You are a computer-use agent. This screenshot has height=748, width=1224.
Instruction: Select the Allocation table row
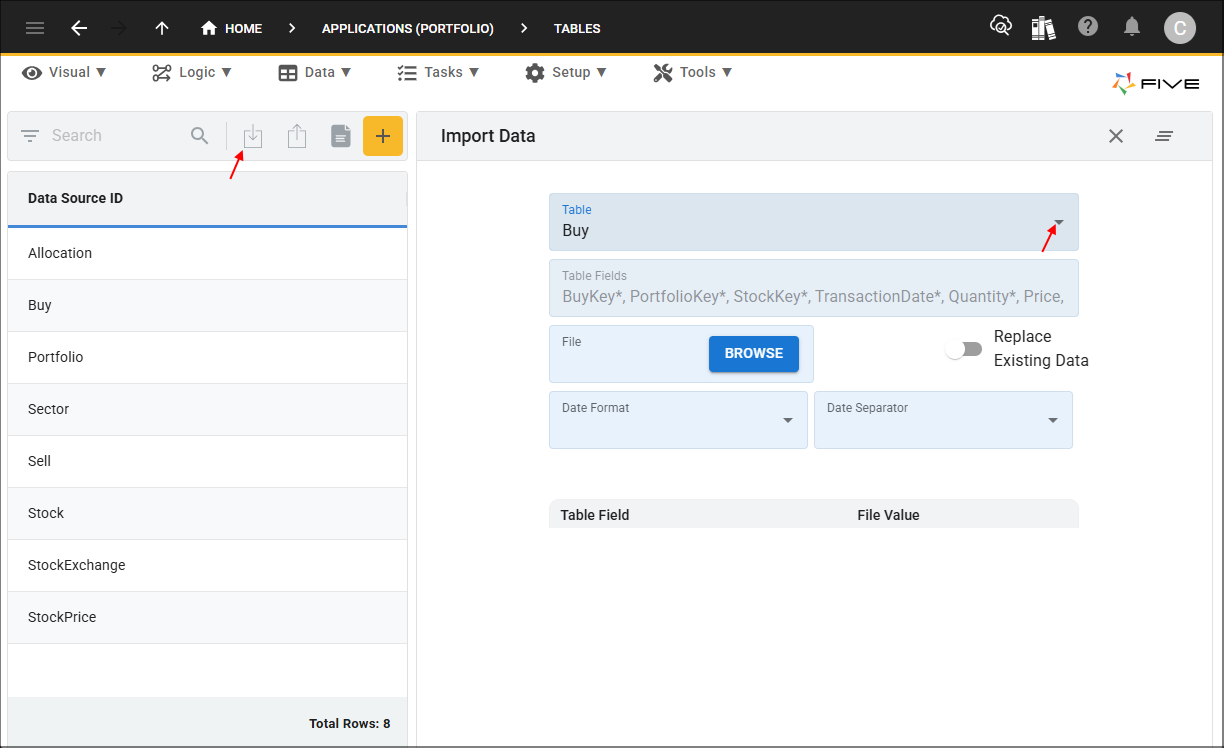(207, 254)
